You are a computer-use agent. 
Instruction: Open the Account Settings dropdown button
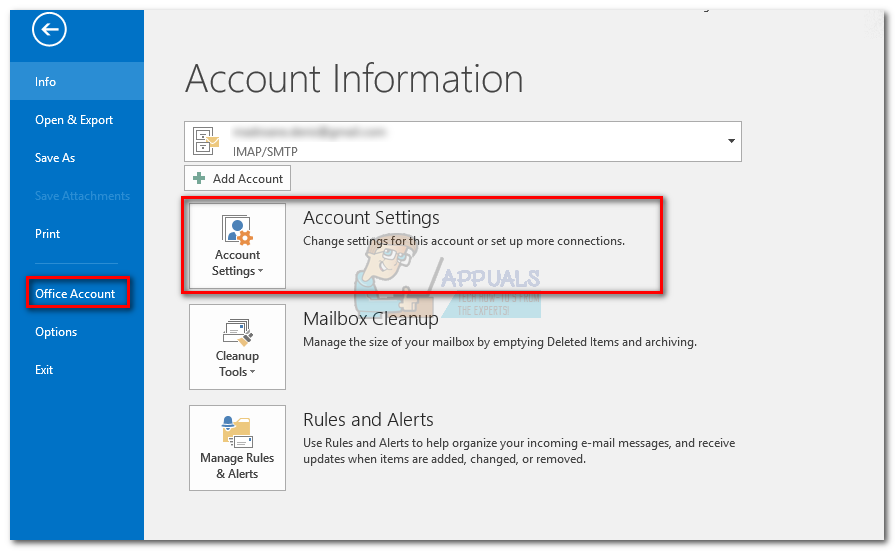[237, 246]
